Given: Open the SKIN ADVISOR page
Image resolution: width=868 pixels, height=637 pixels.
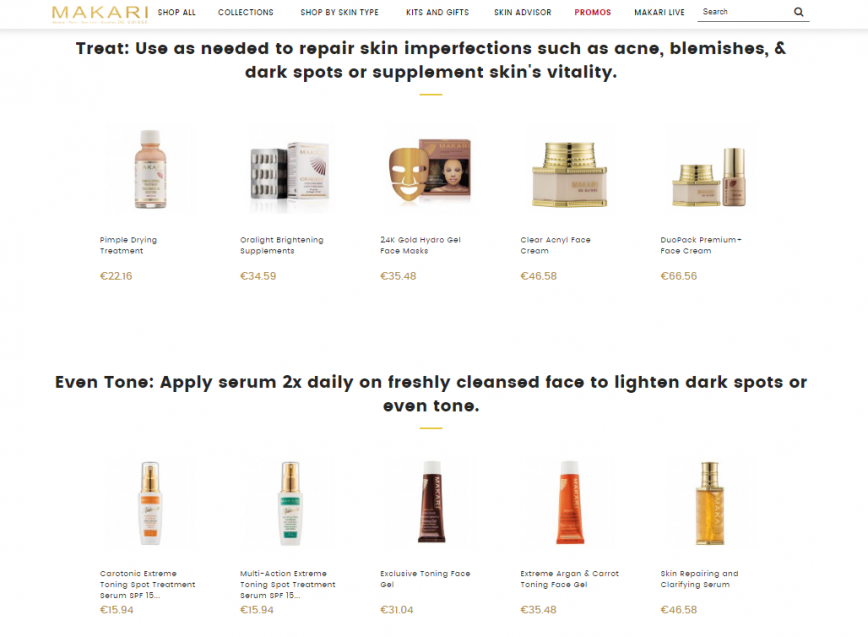Looking at the screenshot, I should 523,12.
